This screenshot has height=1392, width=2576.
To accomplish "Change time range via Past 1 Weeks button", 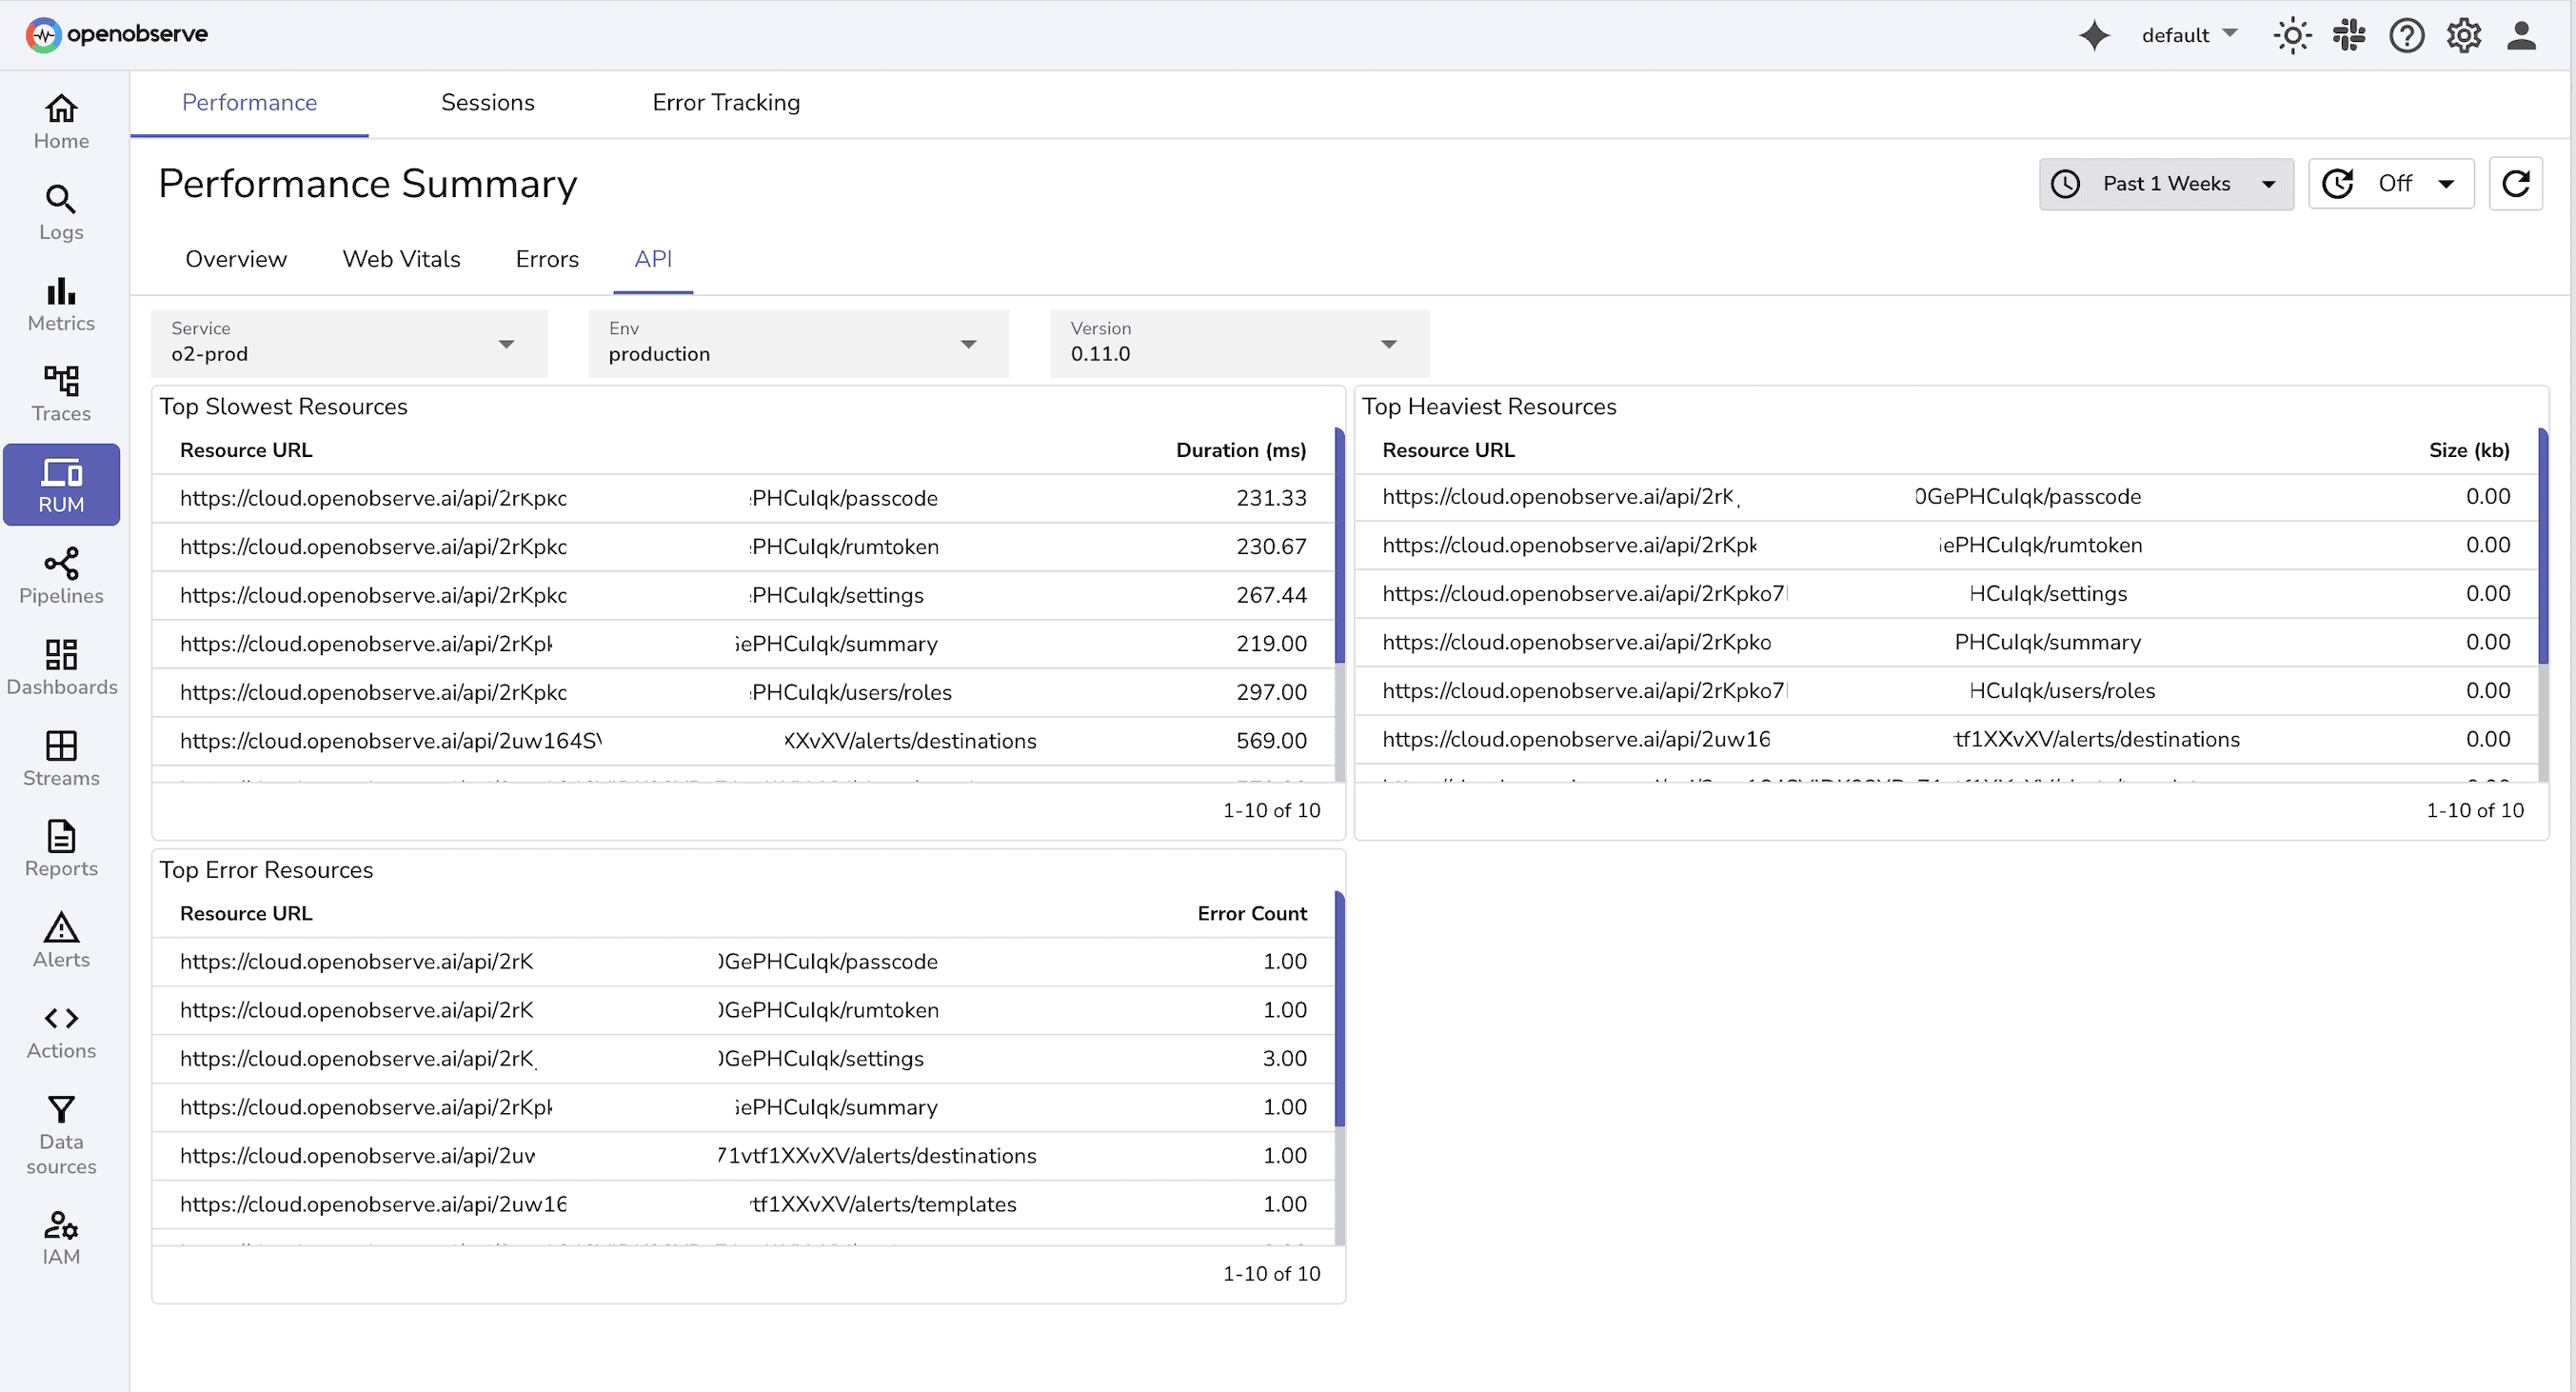I will pos(2165,183).
